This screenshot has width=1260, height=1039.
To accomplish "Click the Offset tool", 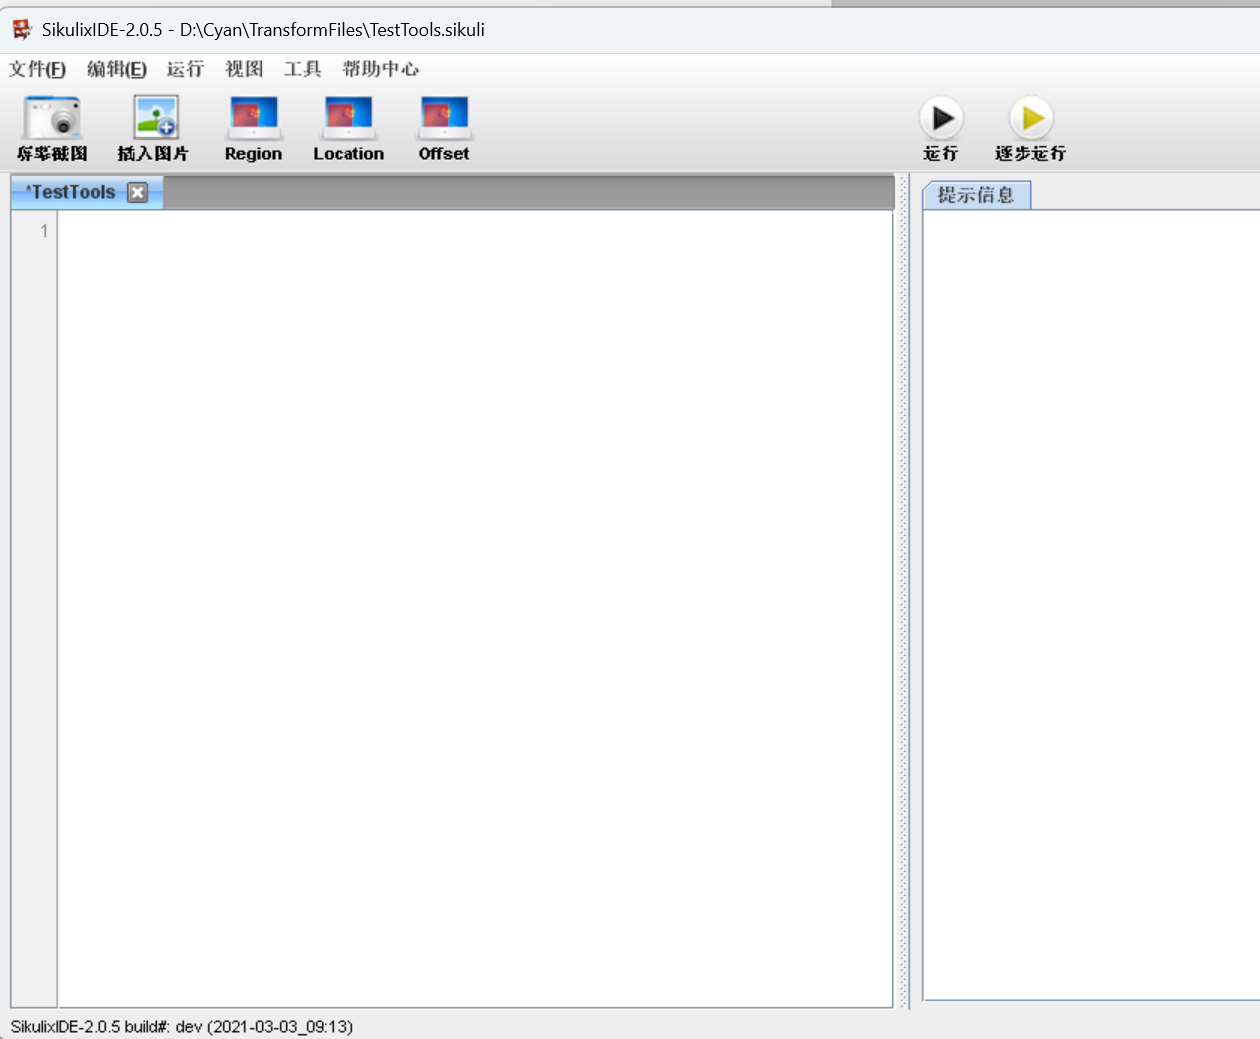I will pos(443,127).
